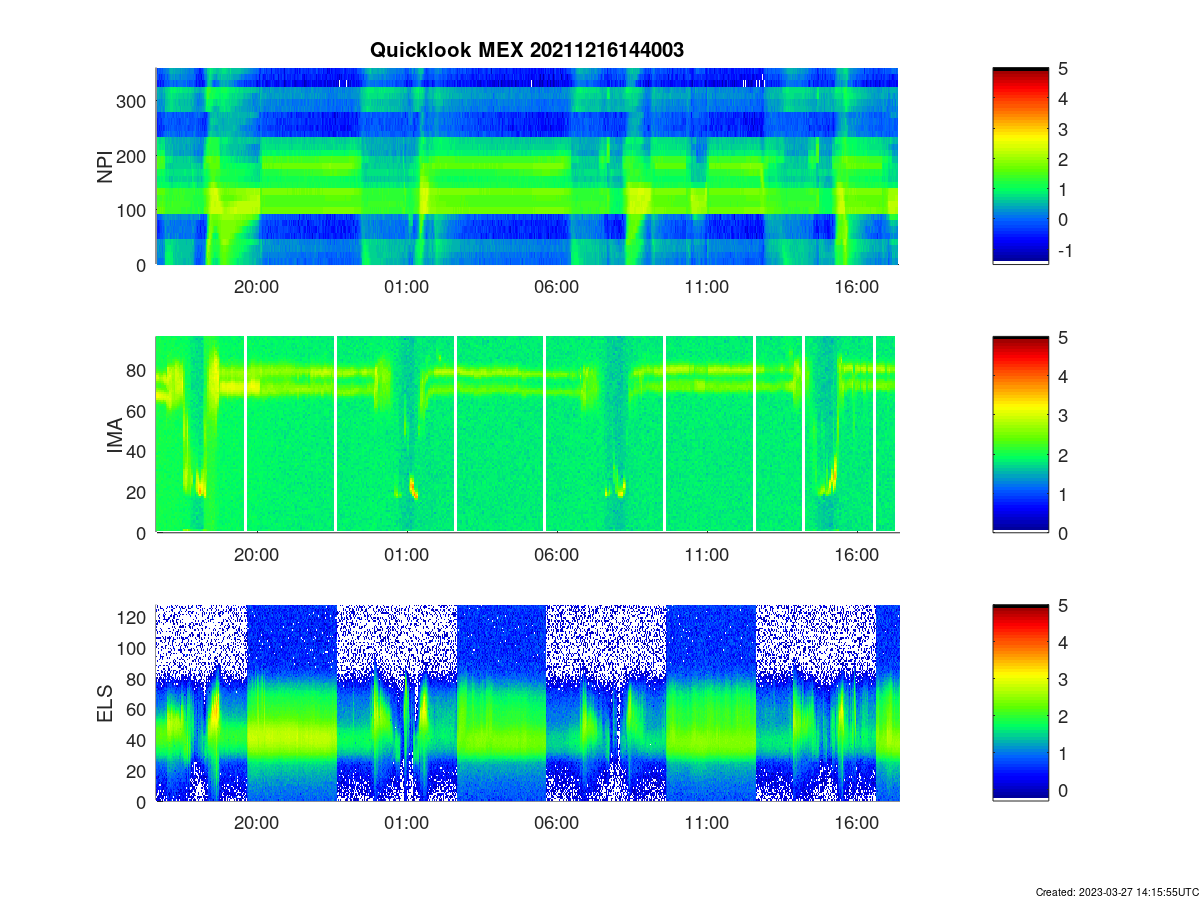Select the NPI y-axis label
Viewport: 1200px width, 900px height.
point(105,167)
